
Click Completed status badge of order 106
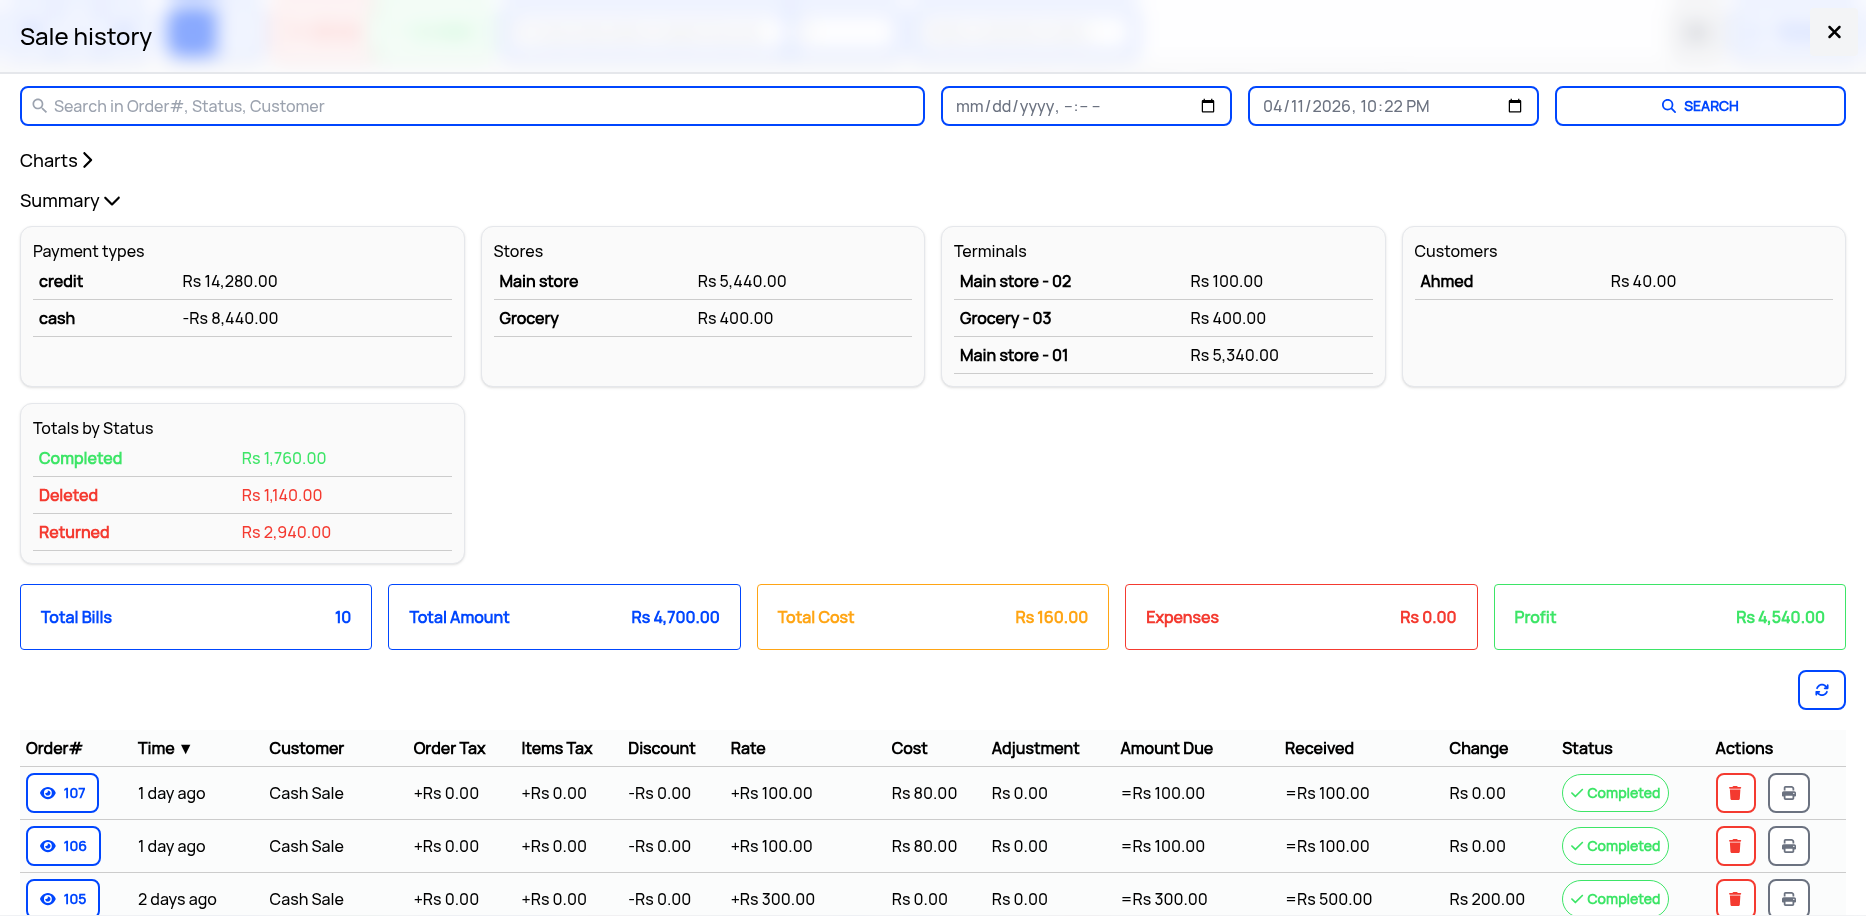(x=1615, y=846)
